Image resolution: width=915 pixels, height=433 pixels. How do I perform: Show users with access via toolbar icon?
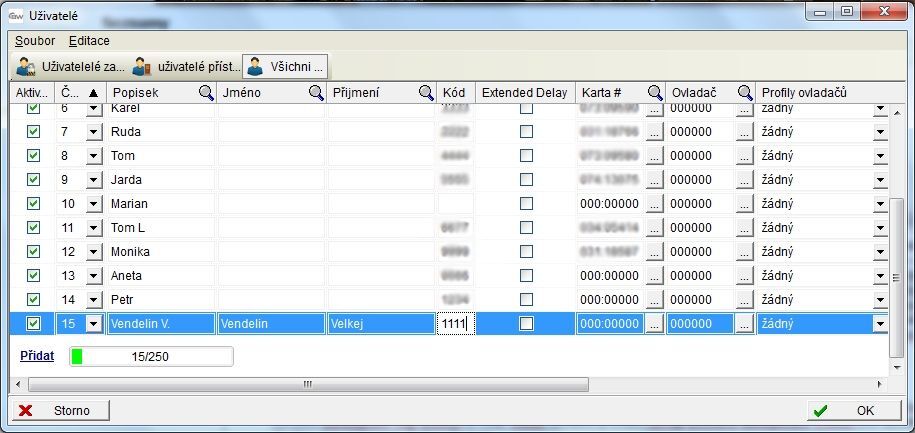[x=186, y=67]
